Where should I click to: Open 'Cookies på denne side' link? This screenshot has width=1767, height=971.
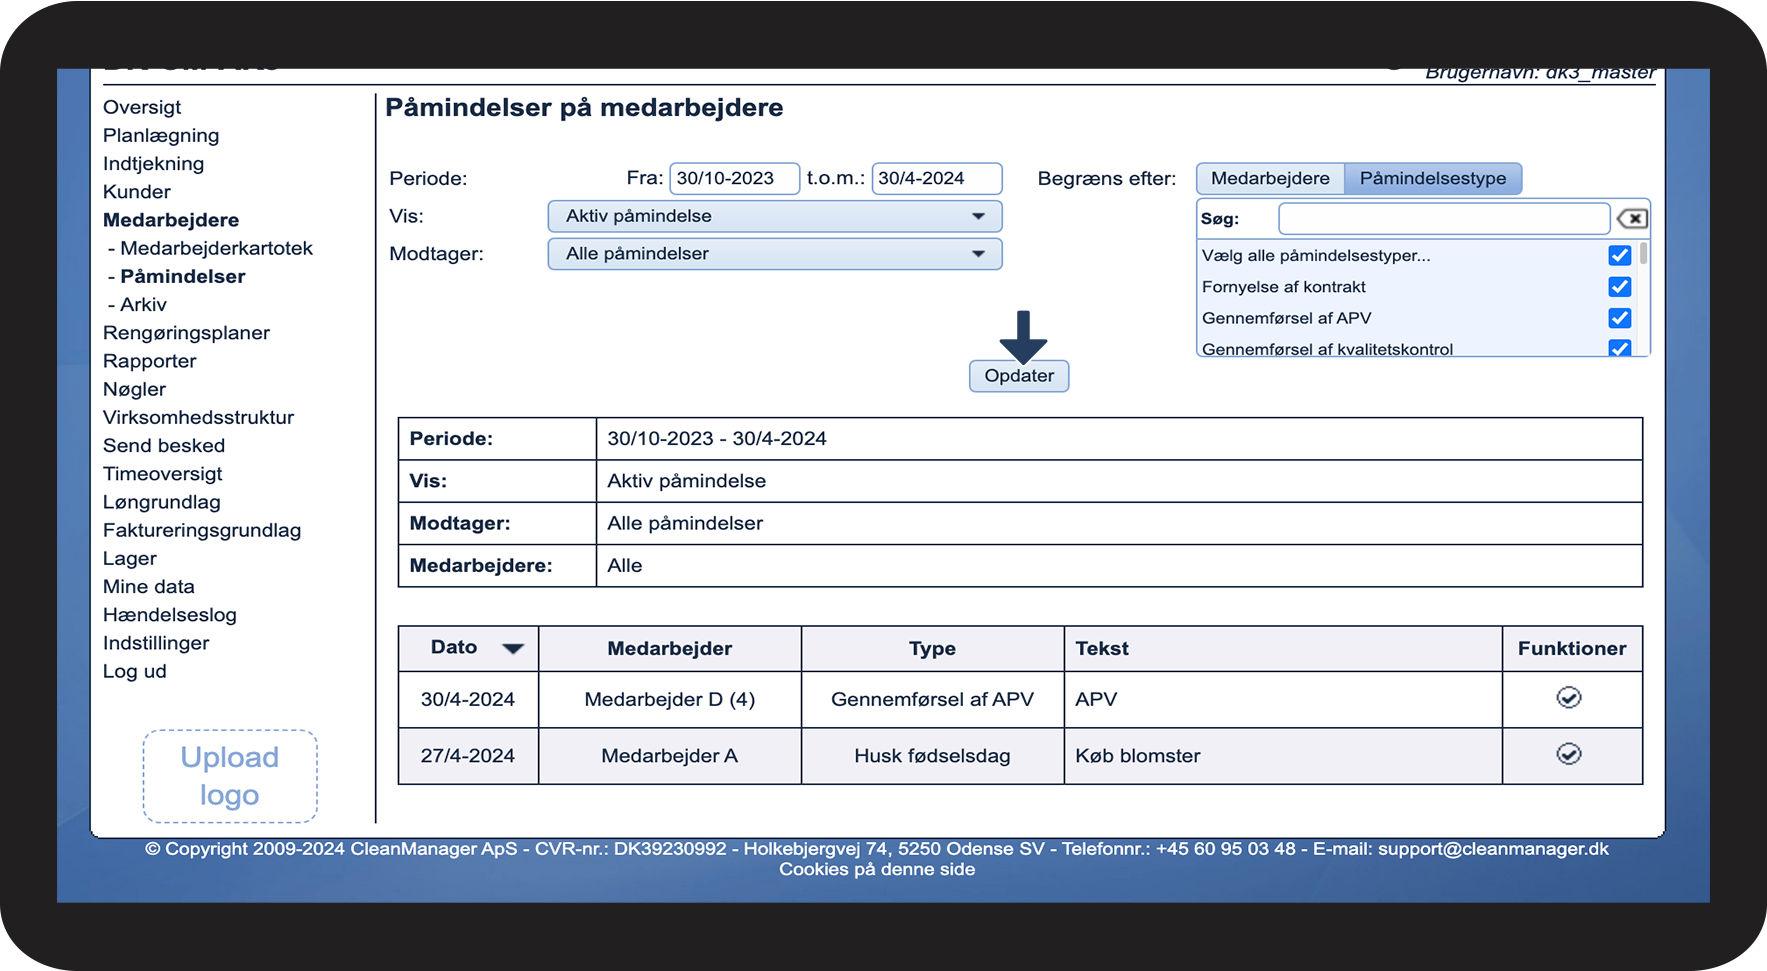coord(877,870)
